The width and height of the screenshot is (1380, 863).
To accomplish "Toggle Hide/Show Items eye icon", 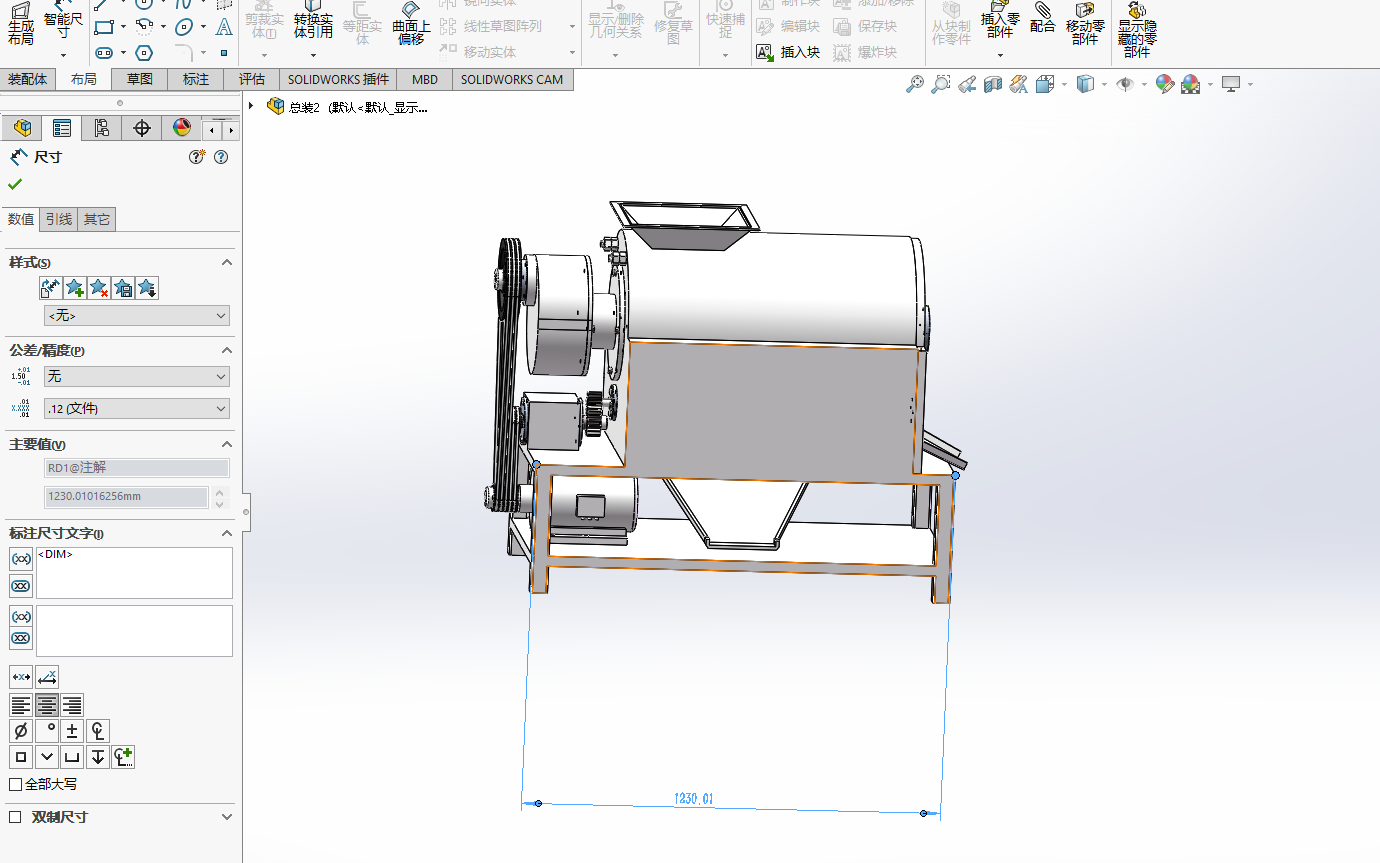I will [x=1125, y=85].
